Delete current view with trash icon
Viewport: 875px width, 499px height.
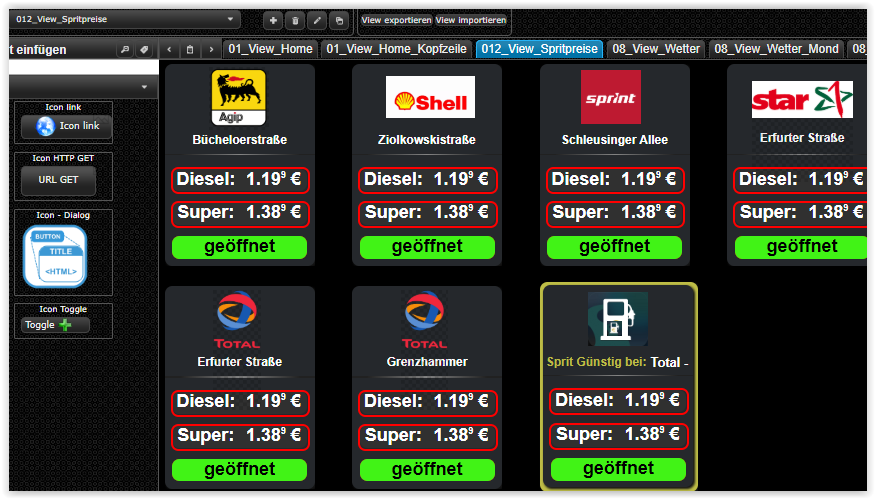point(295,21)
